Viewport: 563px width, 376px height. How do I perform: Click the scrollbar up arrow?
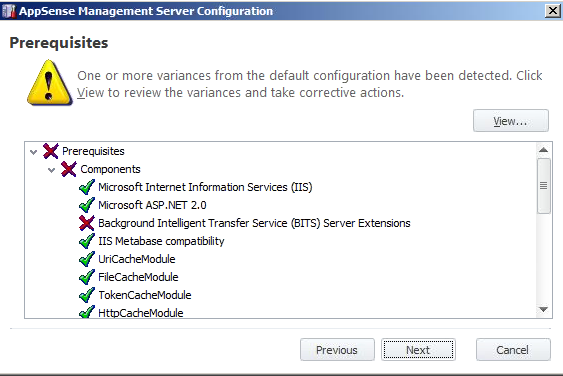543,150
